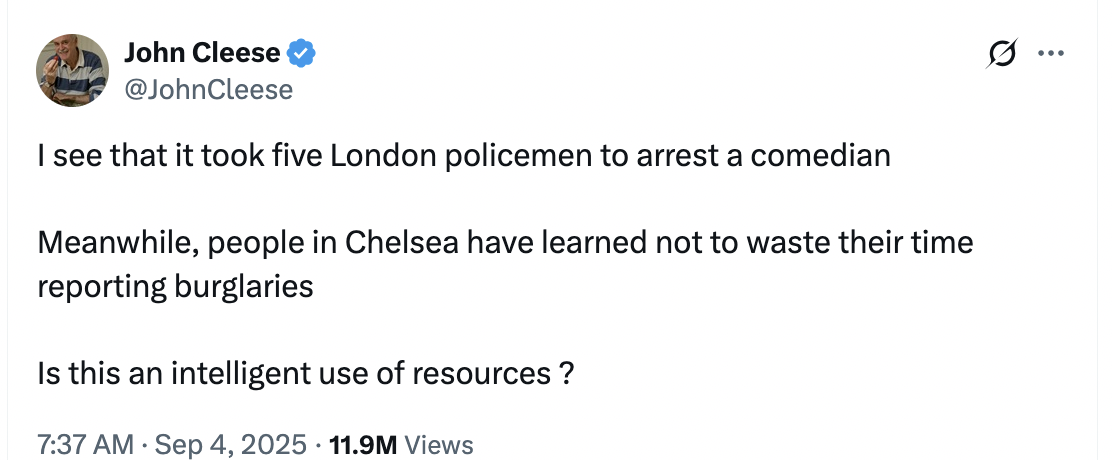The image size is (1112, 460).
Task: Click the question "Is this an intelligent use"
Action: point(305,373)
